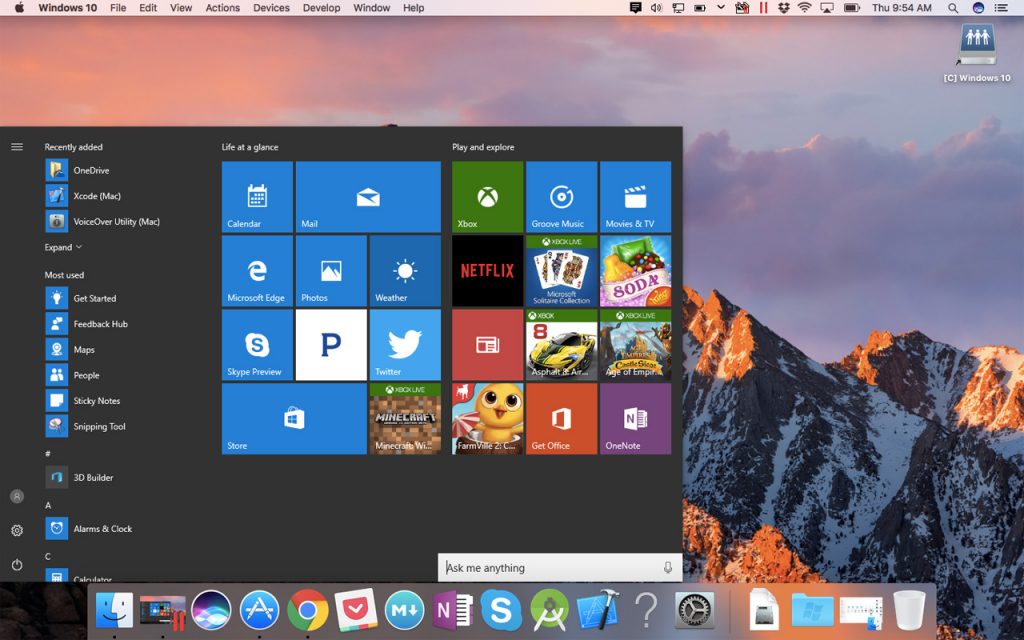Launch Siri from the Dock

(x=211, y=610)
